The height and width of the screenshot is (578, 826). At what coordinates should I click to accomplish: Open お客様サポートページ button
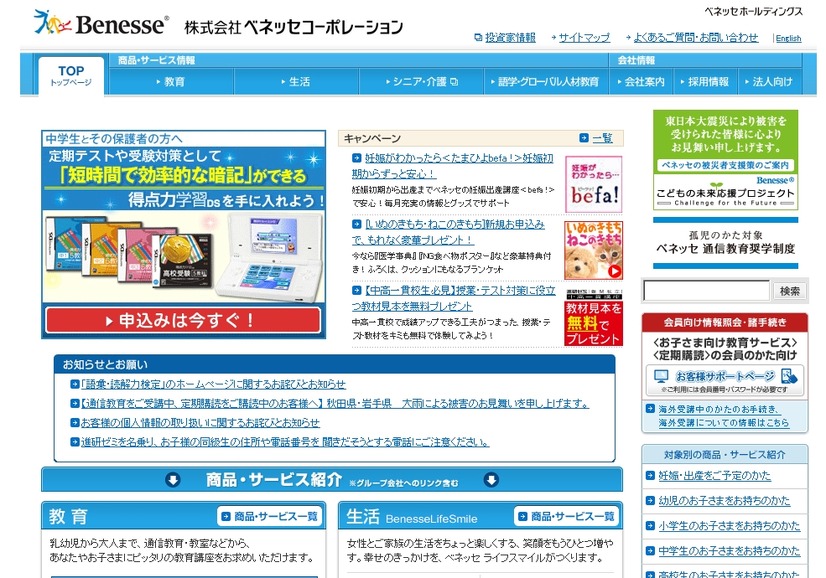pos(725,380)
